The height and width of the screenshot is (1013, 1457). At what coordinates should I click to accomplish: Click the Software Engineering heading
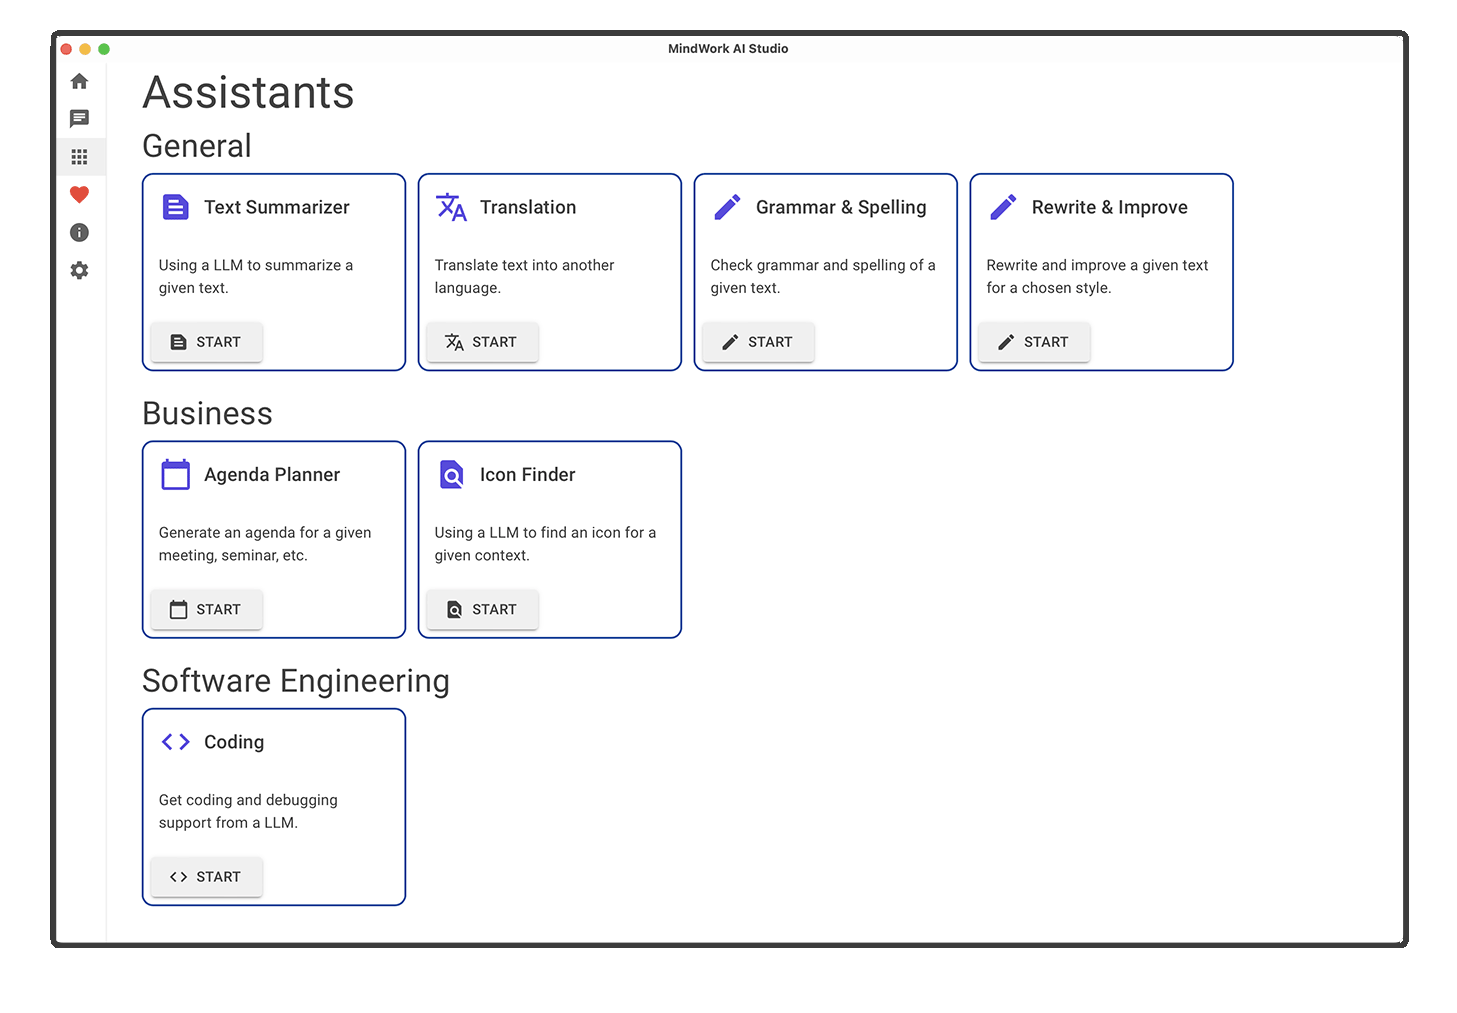[x=296, y=681]
